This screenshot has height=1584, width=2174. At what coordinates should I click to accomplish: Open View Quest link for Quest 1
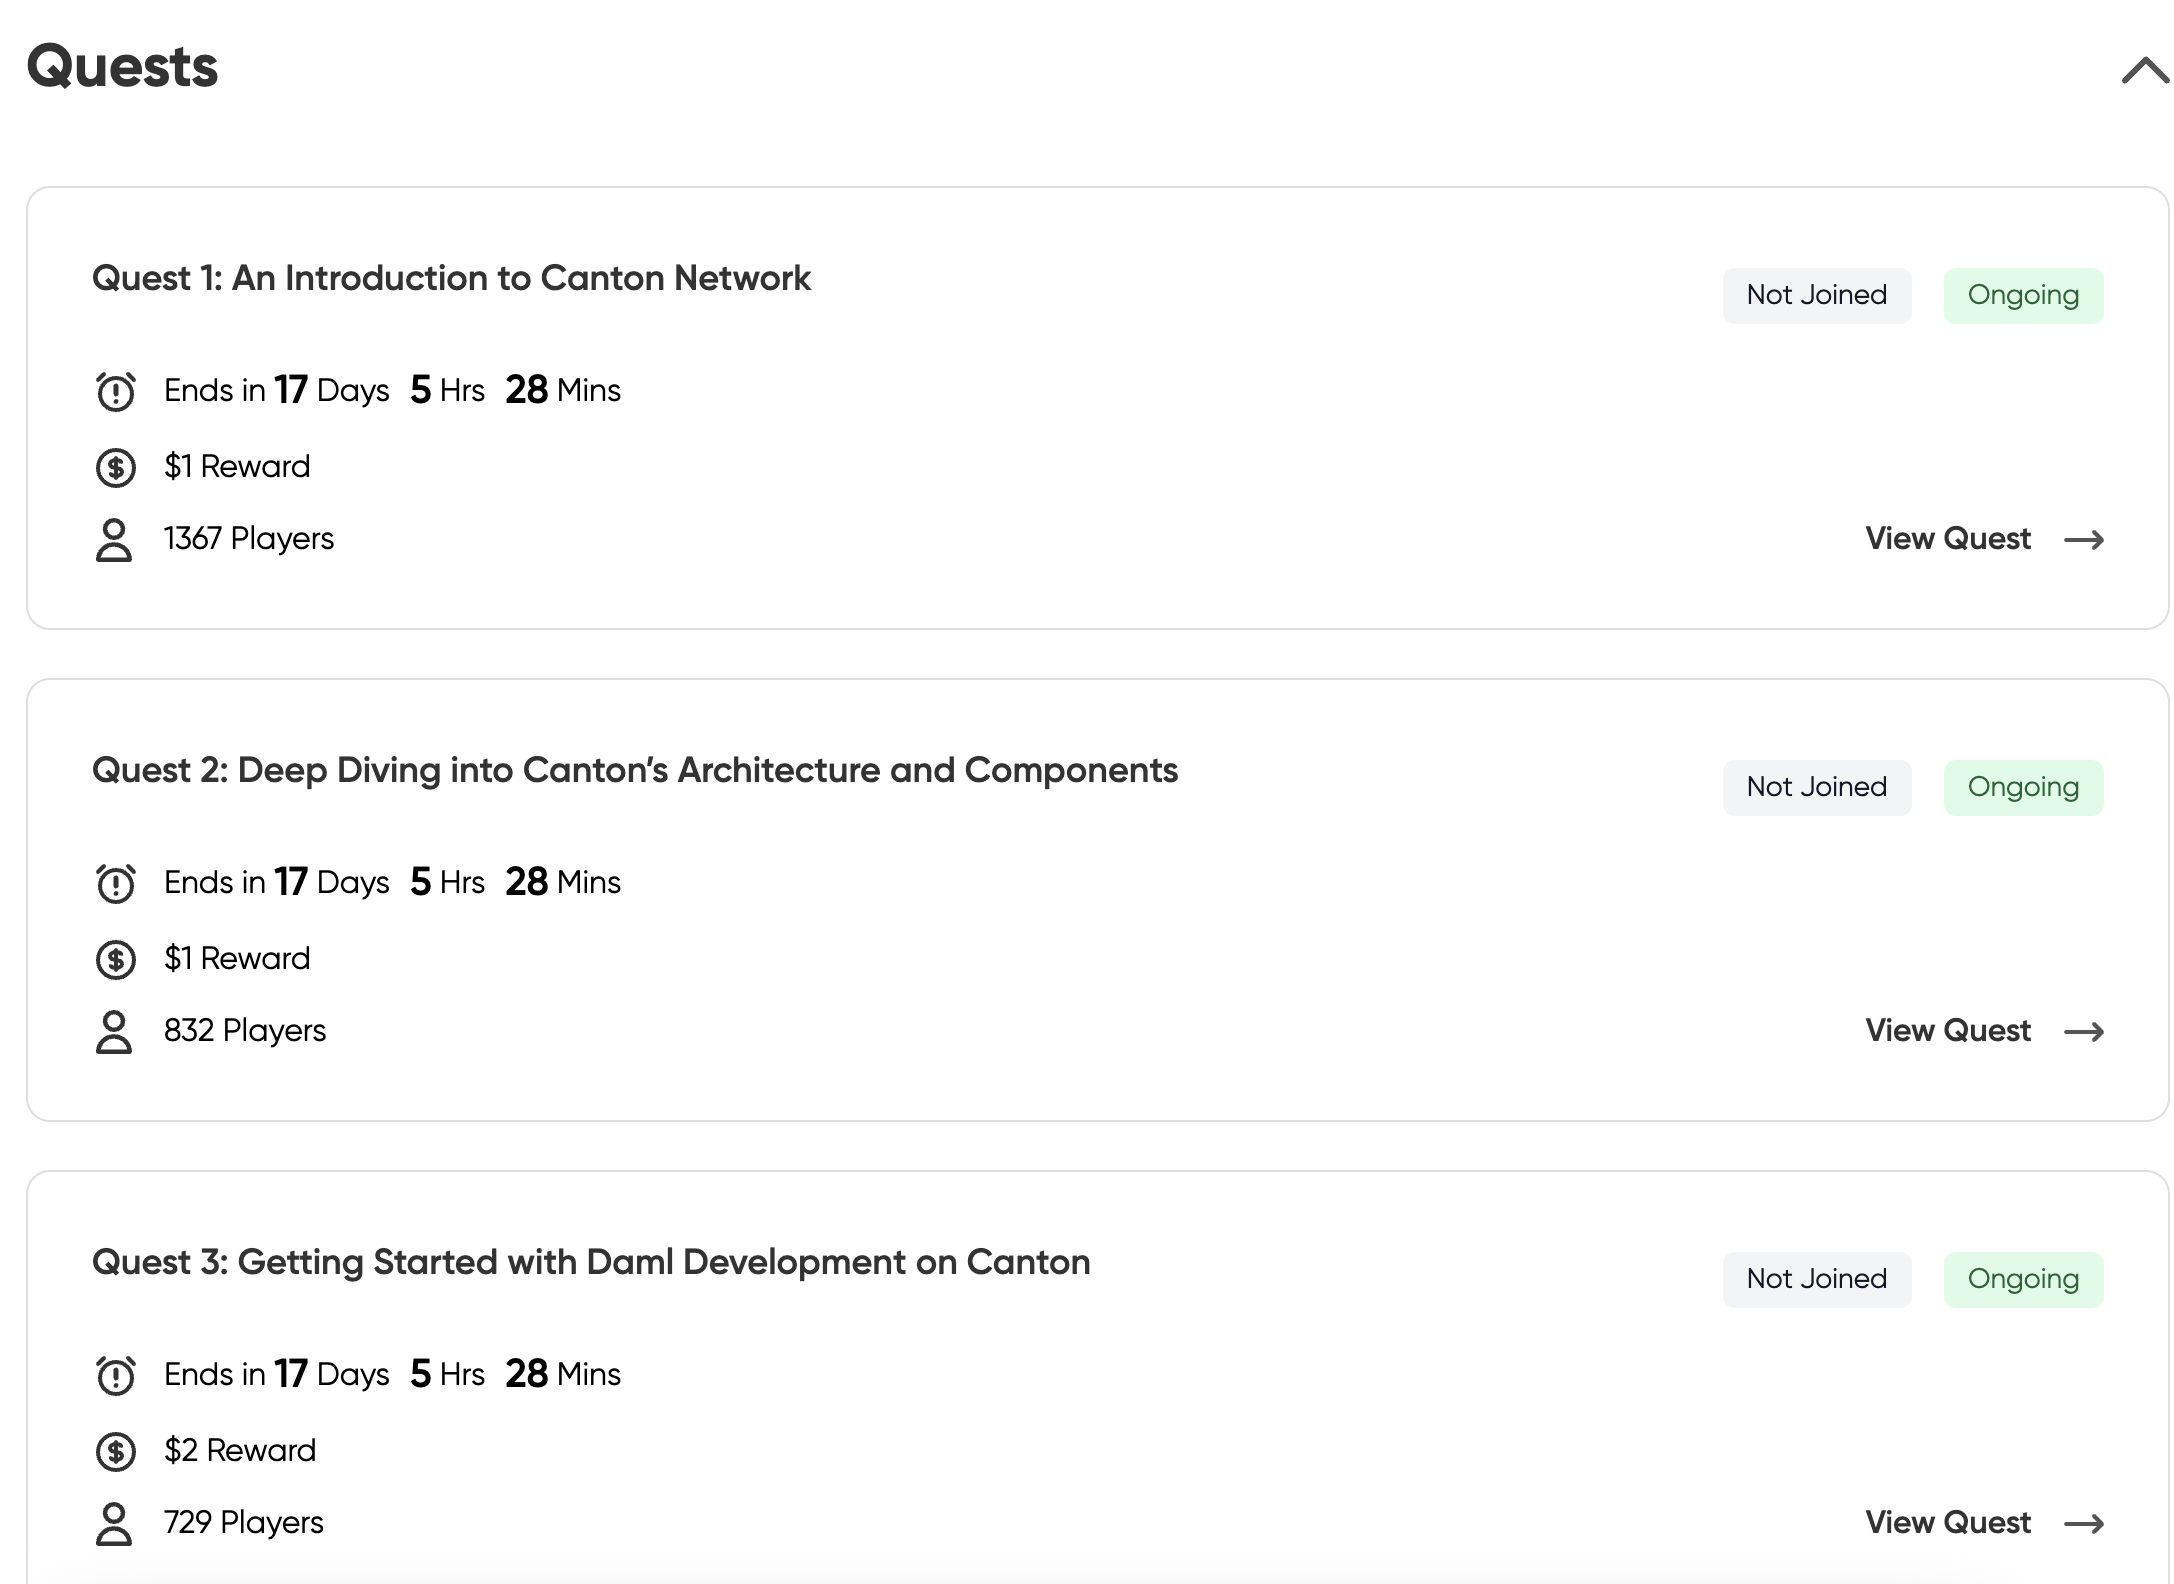pos(1984,539)
